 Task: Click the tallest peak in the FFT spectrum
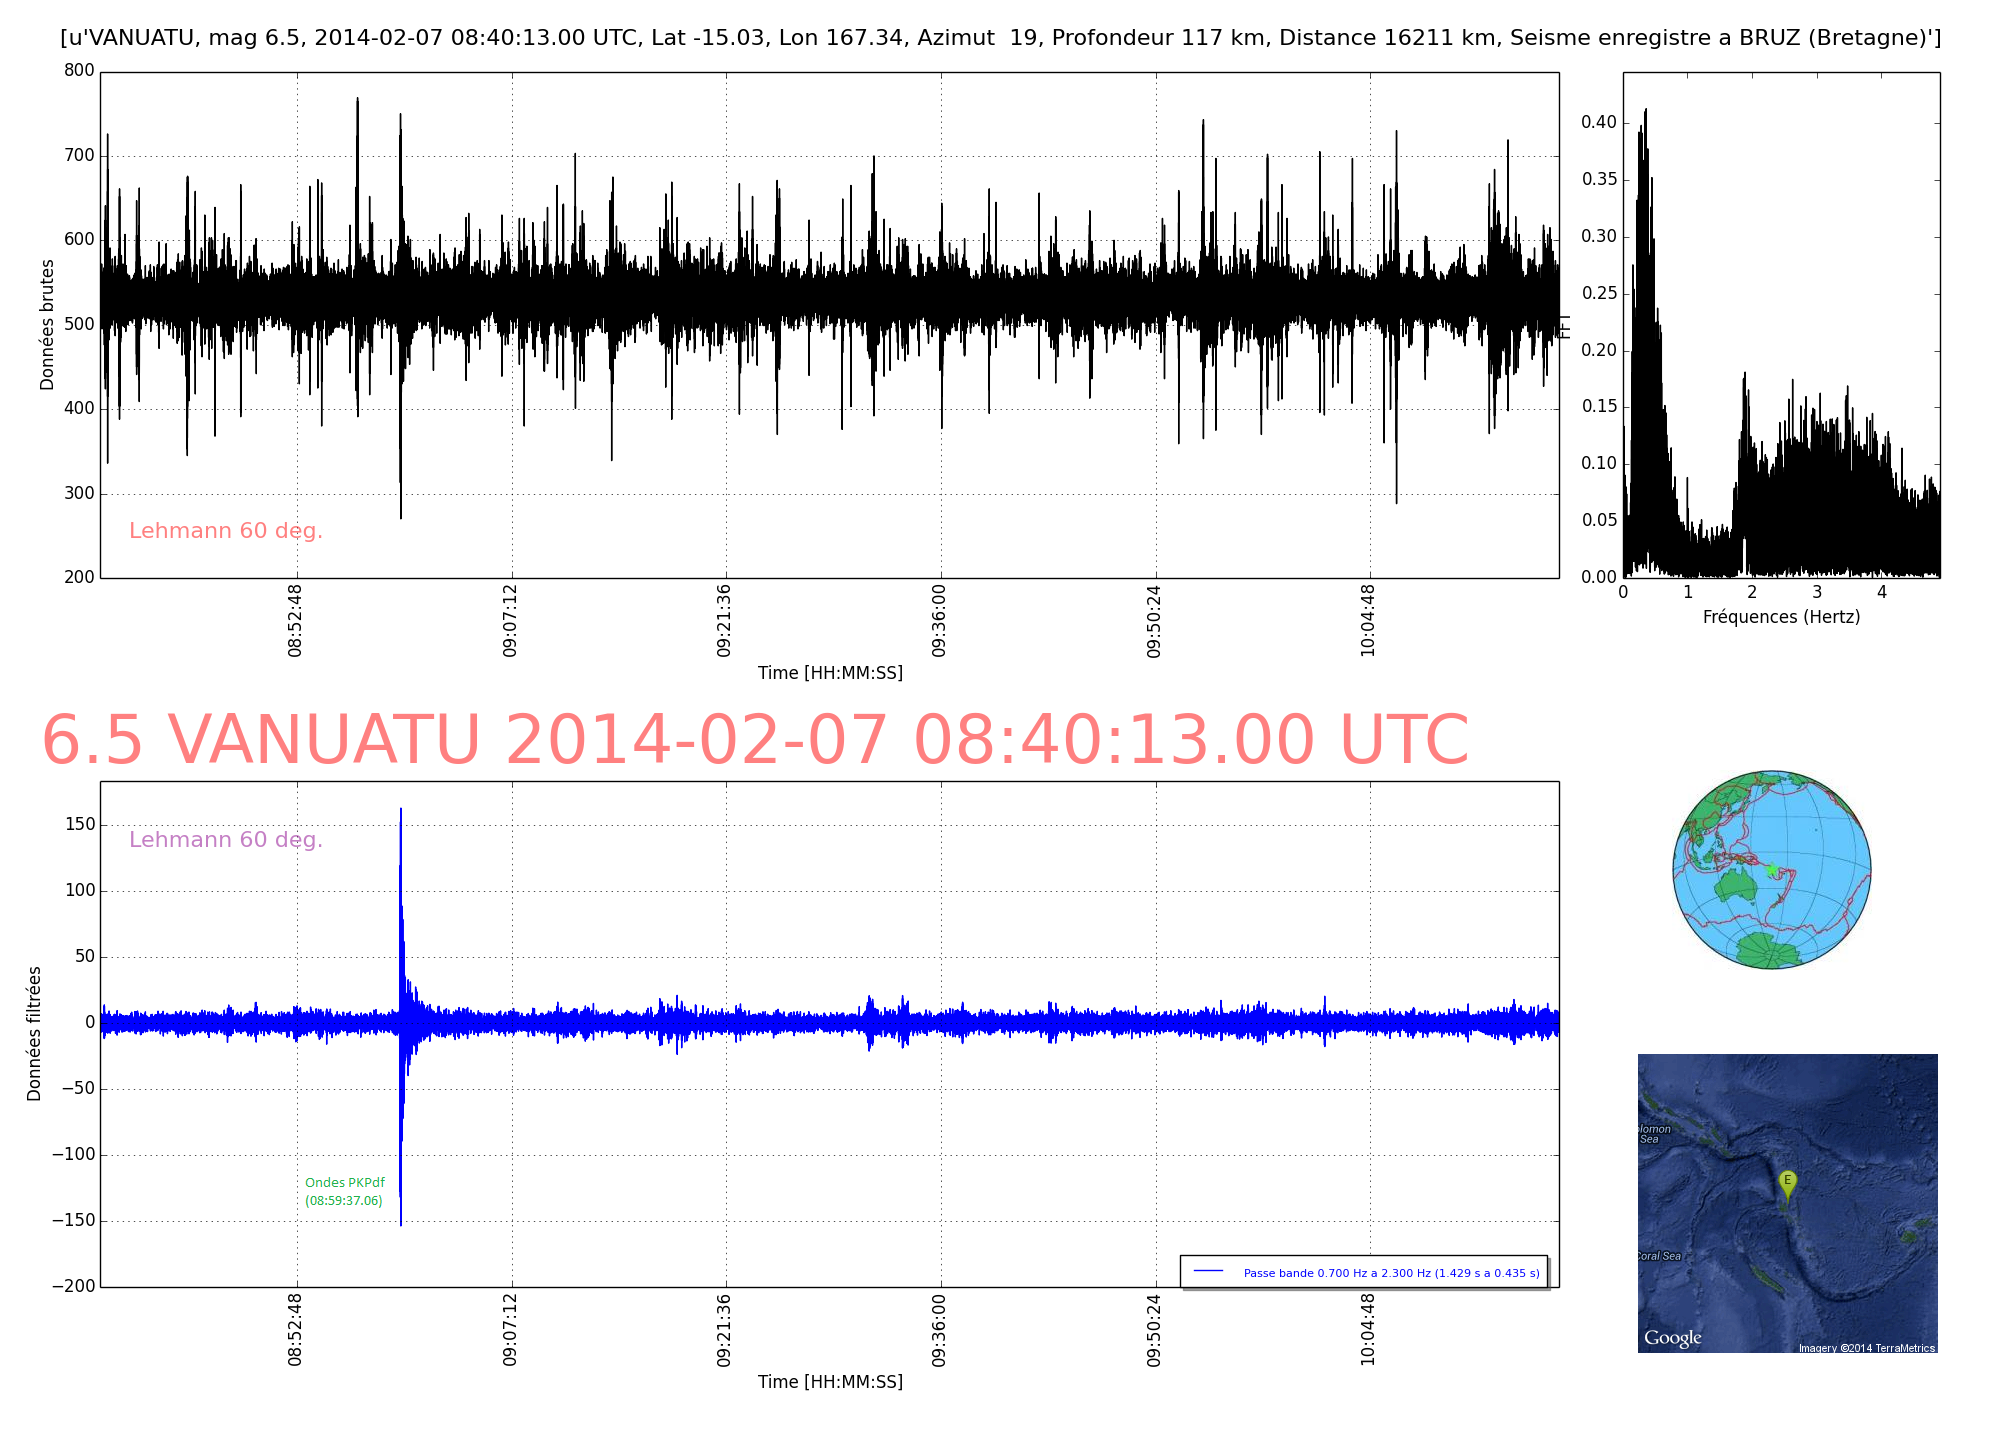point(1645,113)
